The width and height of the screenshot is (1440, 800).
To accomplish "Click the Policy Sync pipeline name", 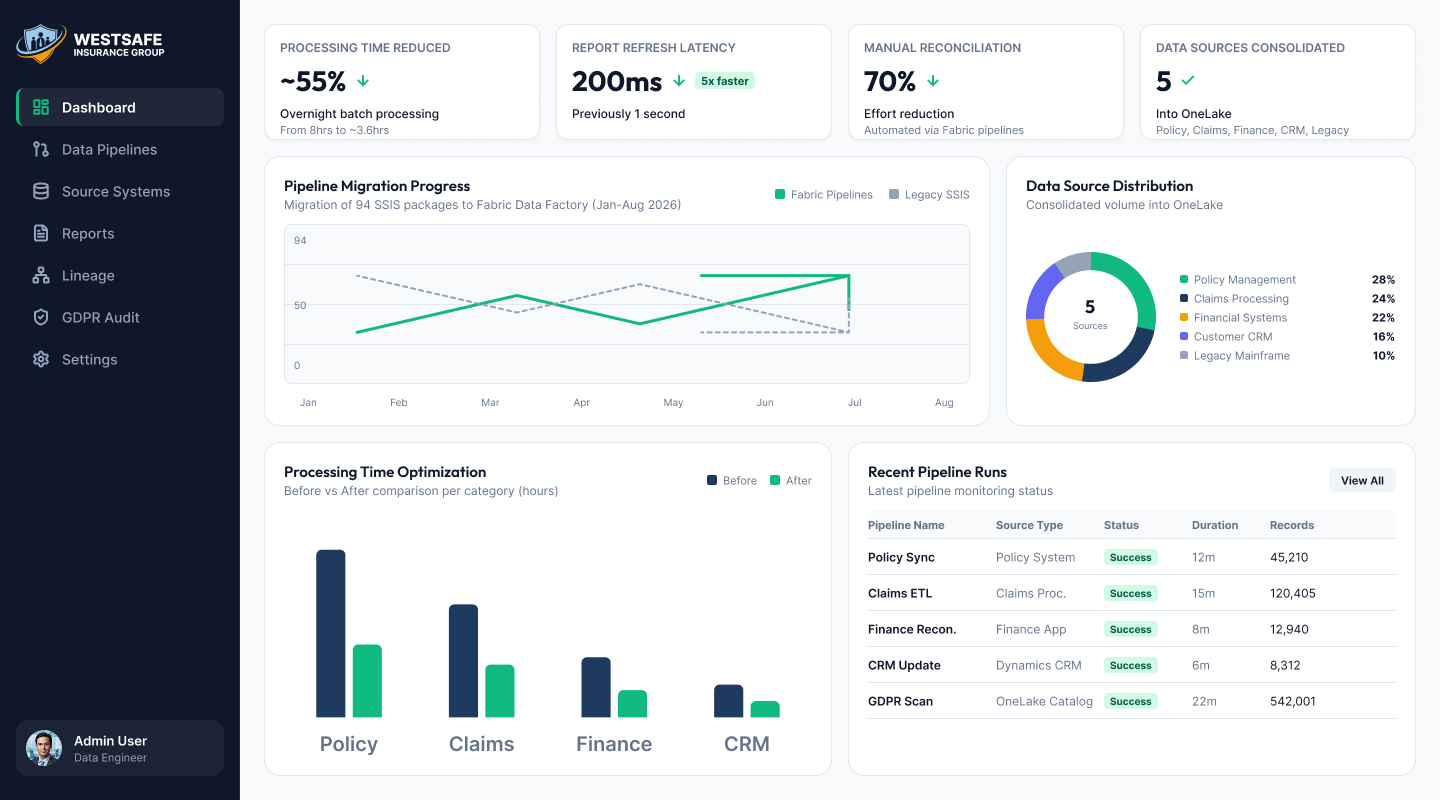I will click(901, 557).
